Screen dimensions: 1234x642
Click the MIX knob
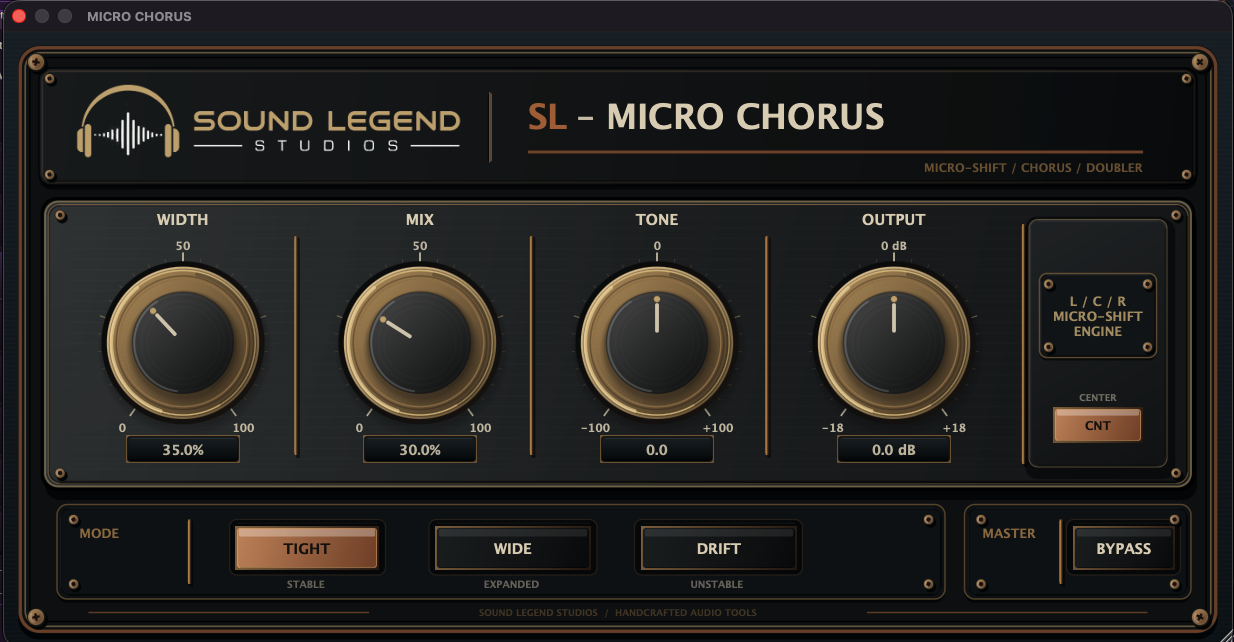click(420, 343)
